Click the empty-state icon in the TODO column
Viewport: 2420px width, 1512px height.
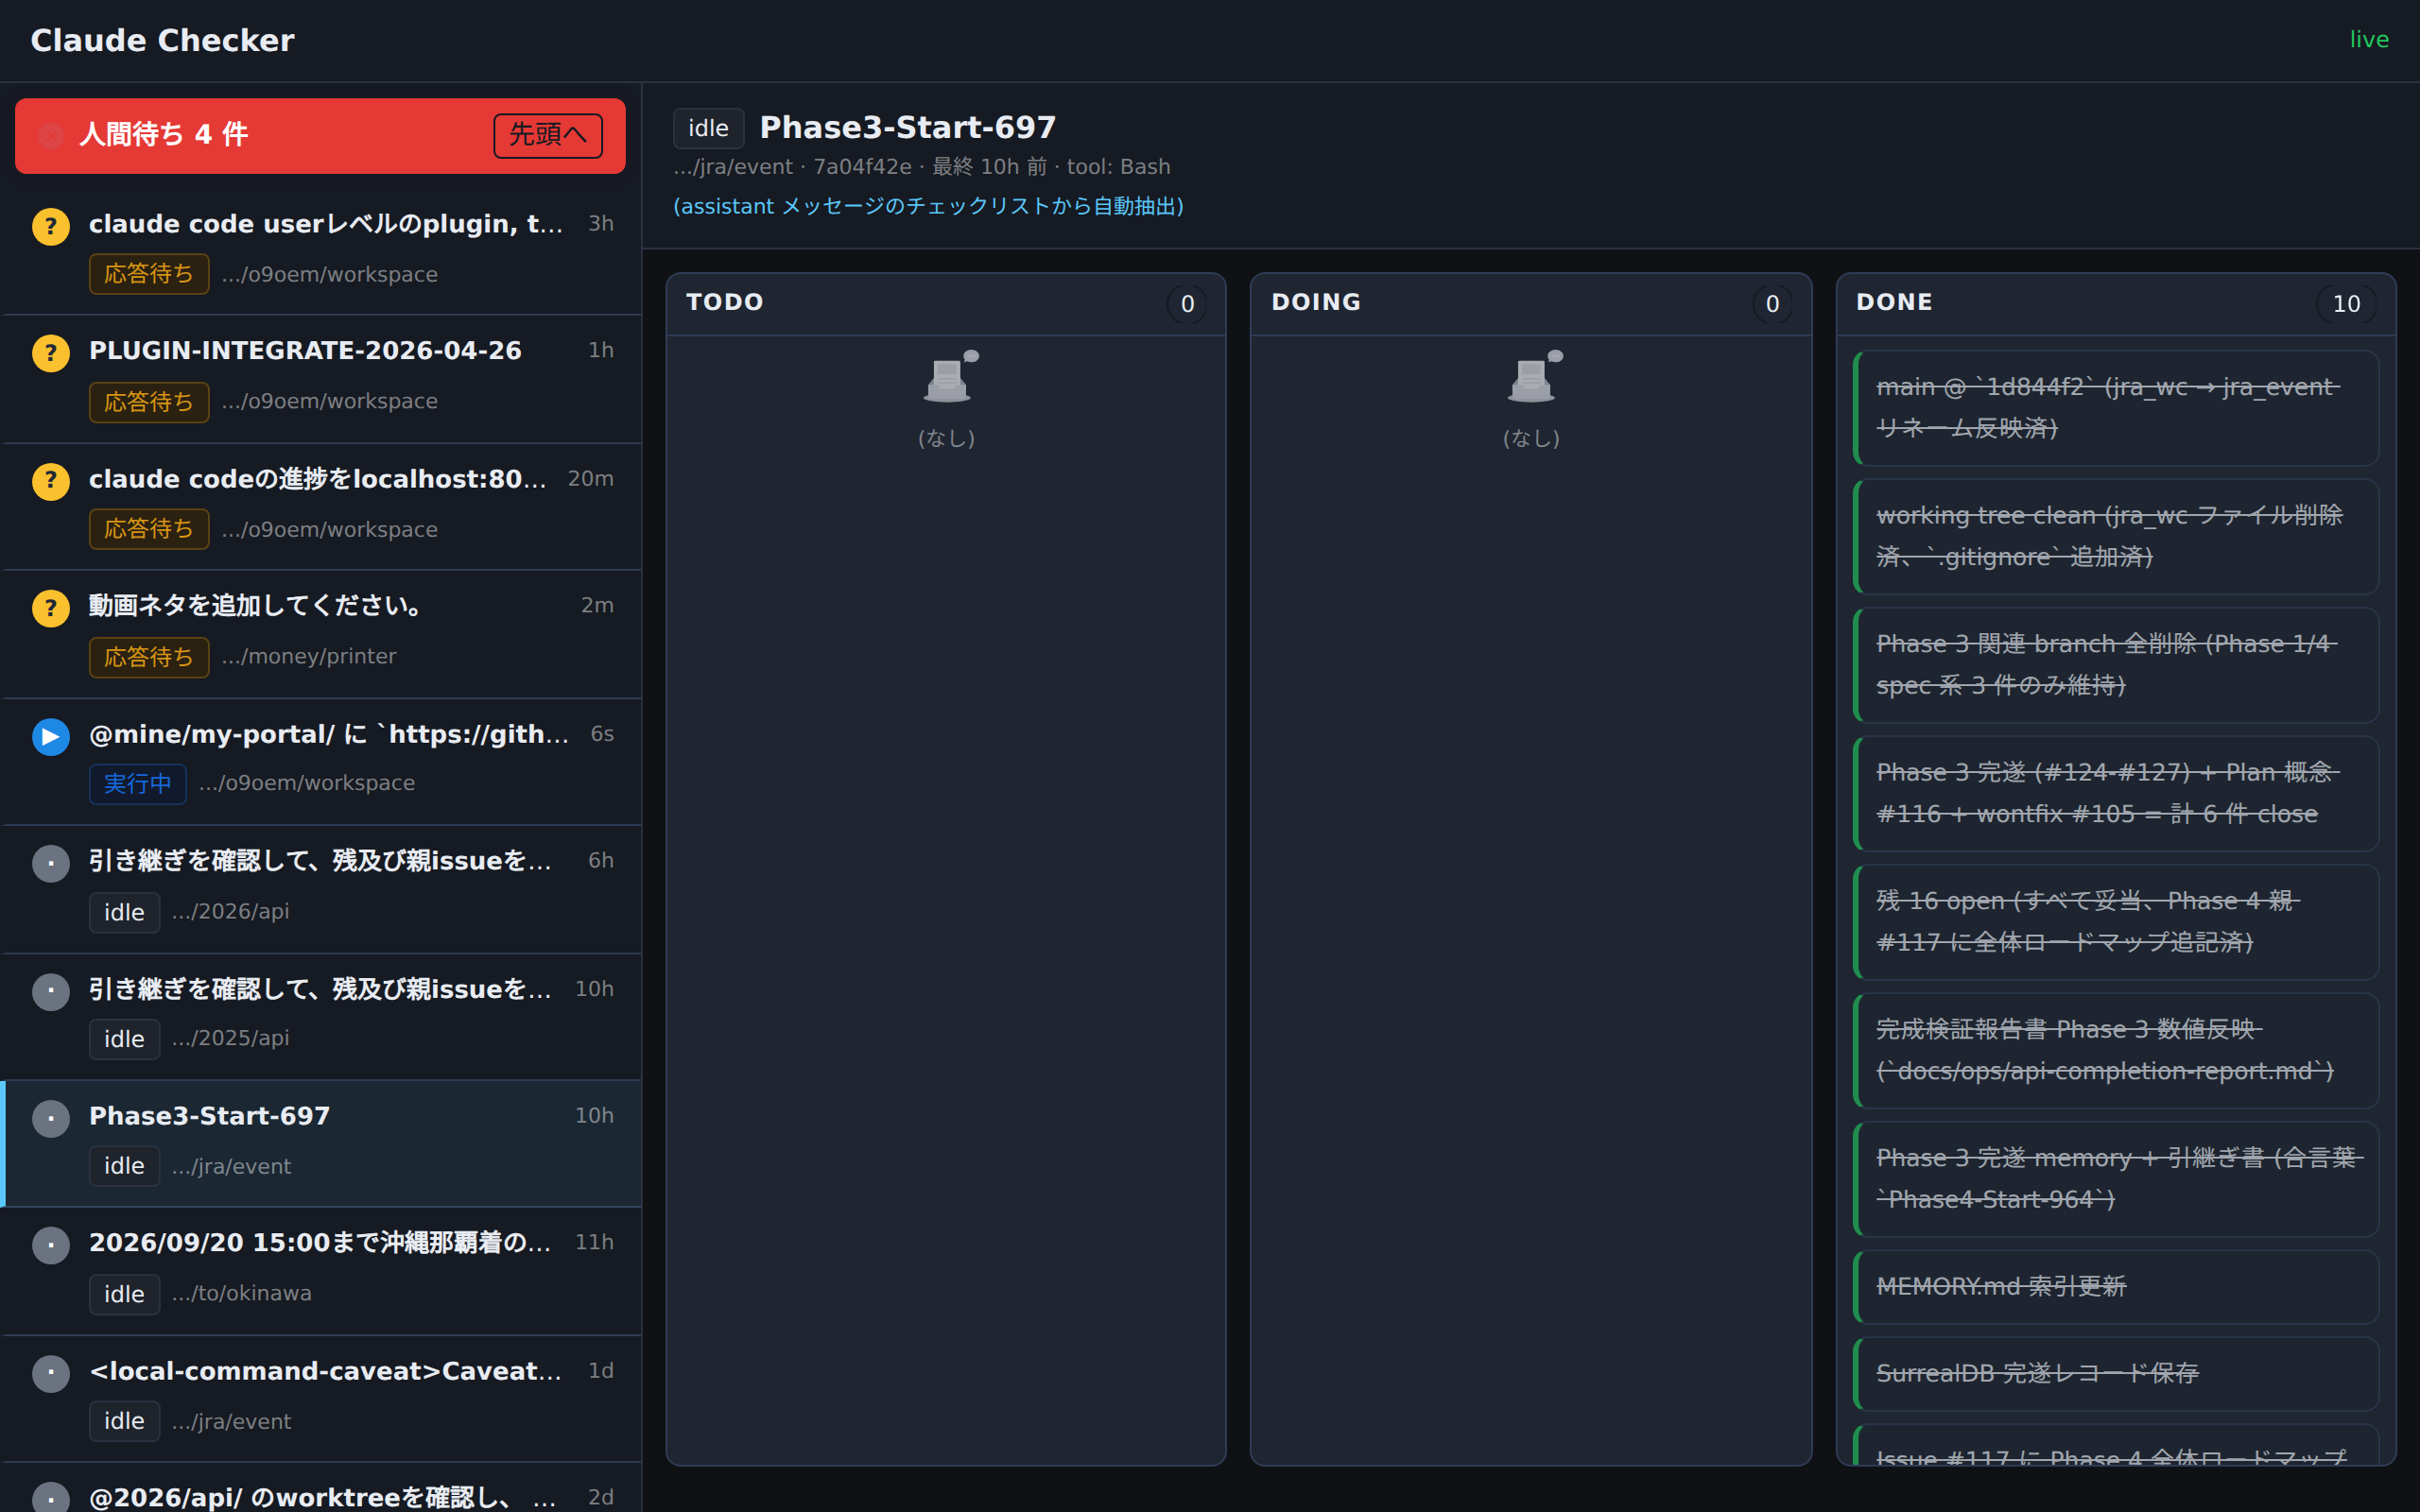point(950,376)
